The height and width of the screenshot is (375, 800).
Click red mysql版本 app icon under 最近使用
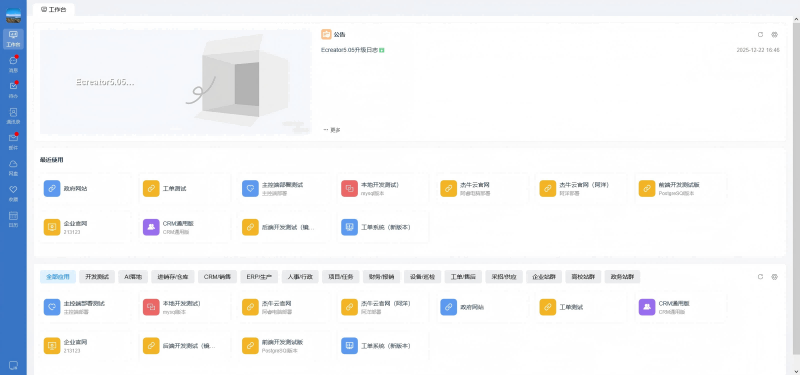pyautogui.click(x=349, y=188)
